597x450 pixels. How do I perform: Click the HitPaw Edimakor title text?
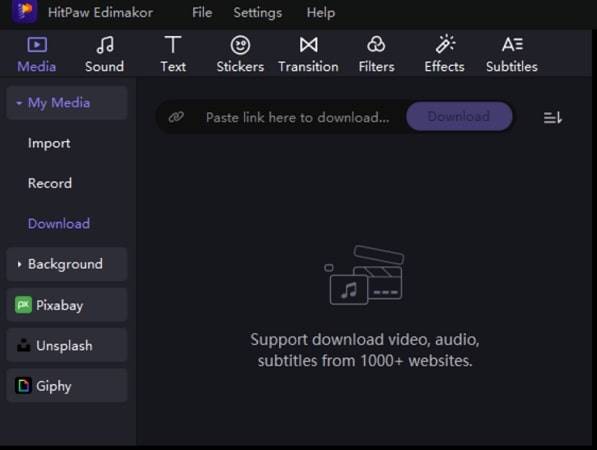[x=101, y=13]
